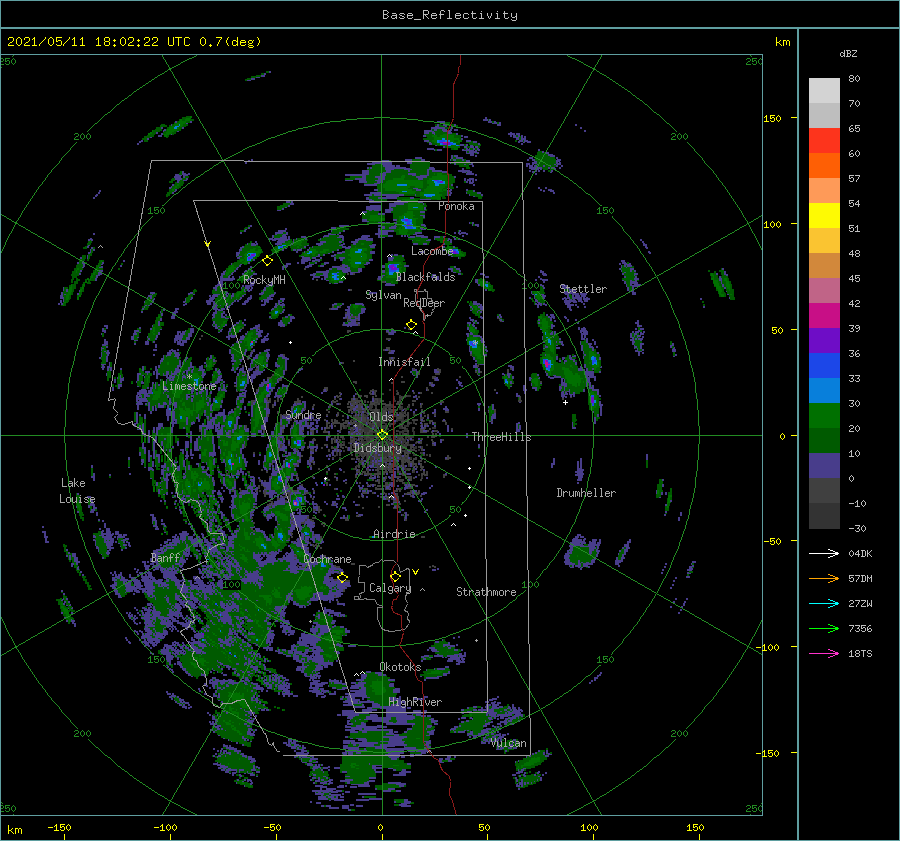Click the yellow V marker right of Calgary diamond

click(416, 572)
